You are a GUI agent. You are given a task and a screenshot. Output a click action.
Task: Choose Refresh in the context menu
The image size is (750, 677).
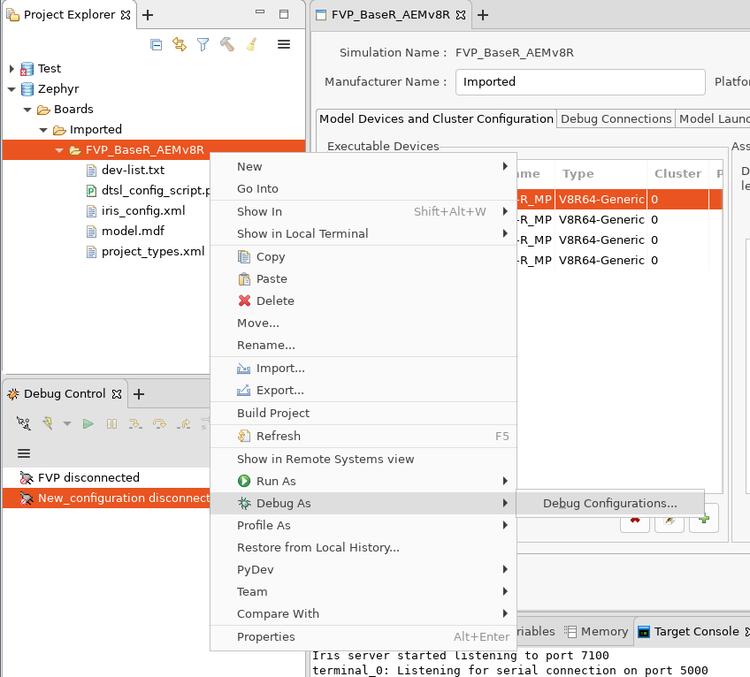[278, 436]
